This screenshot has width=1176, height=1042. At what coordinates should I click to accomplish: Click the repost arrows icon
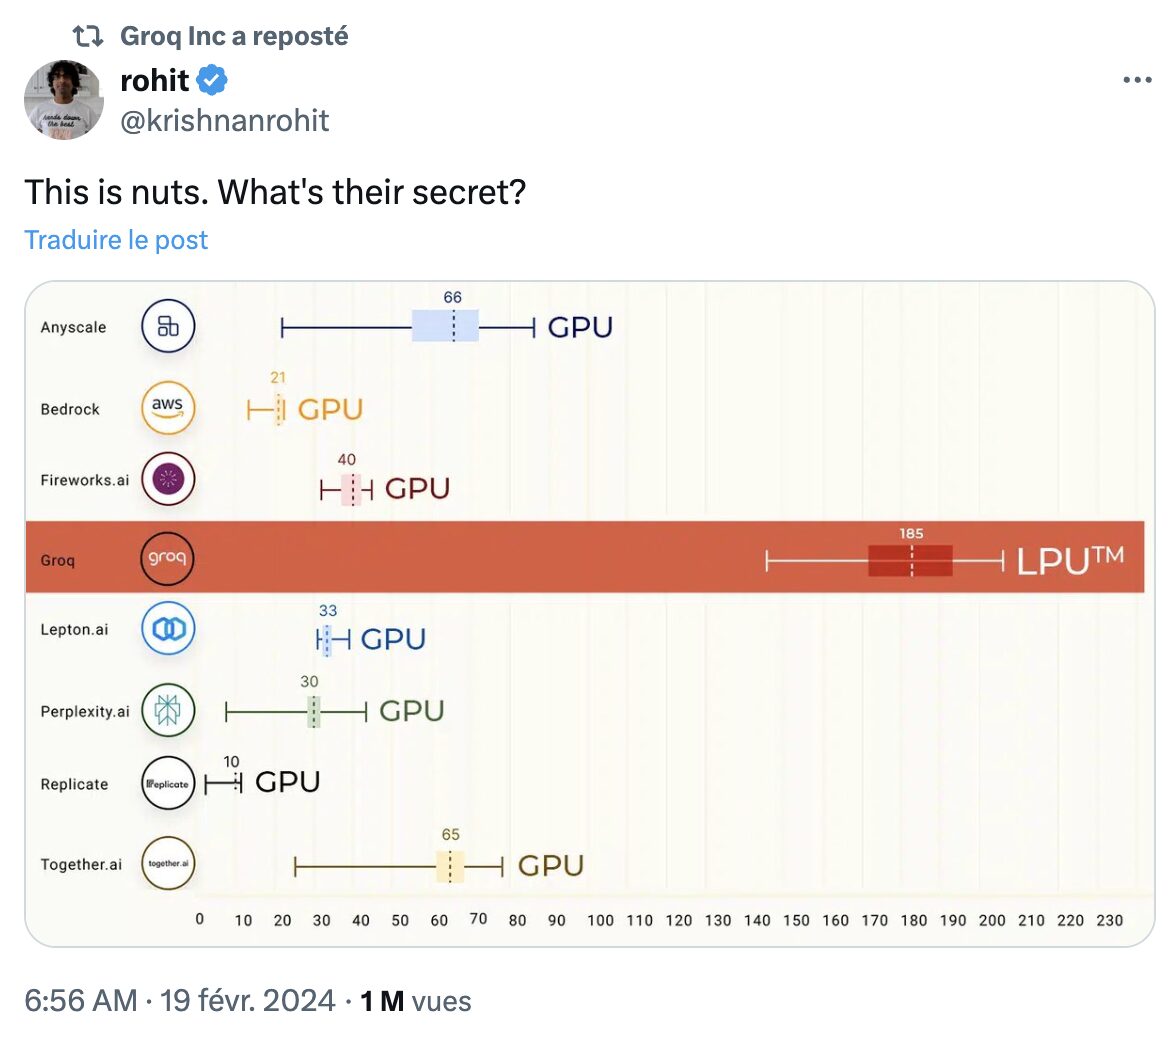coord(88,36)
